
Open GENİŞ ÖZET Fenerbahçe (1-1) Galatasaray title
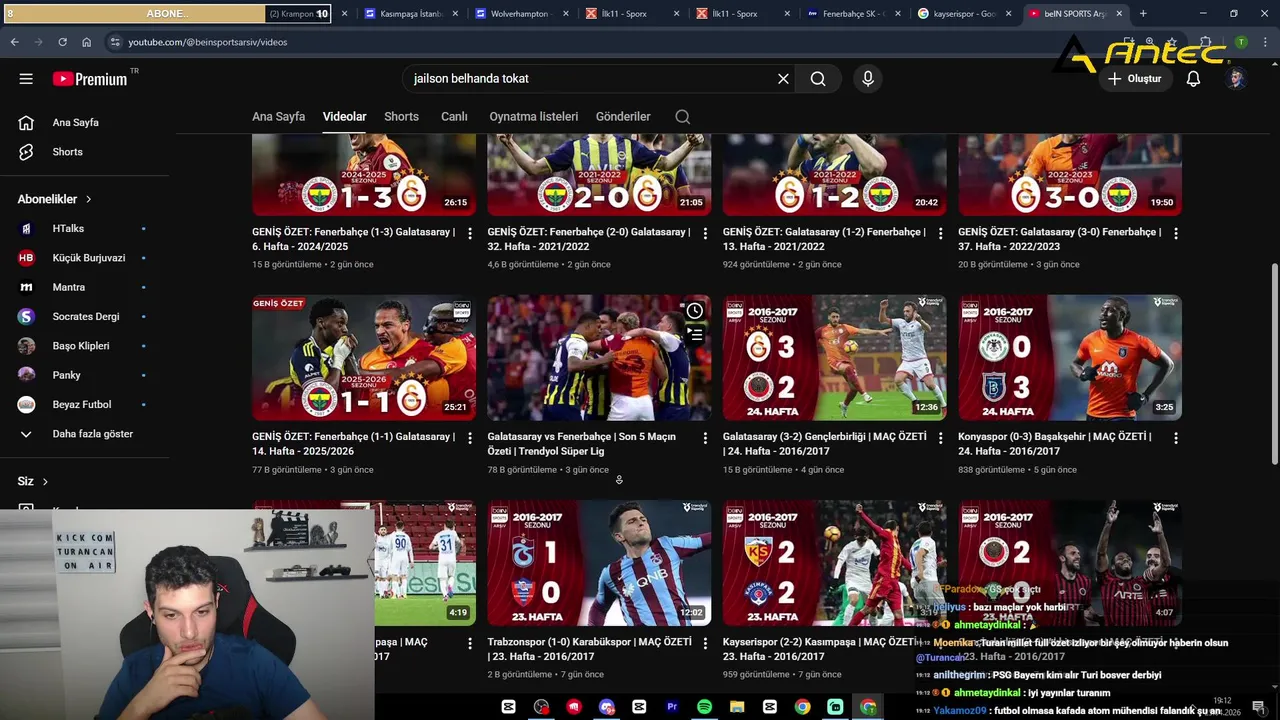(x=353, y=444)
